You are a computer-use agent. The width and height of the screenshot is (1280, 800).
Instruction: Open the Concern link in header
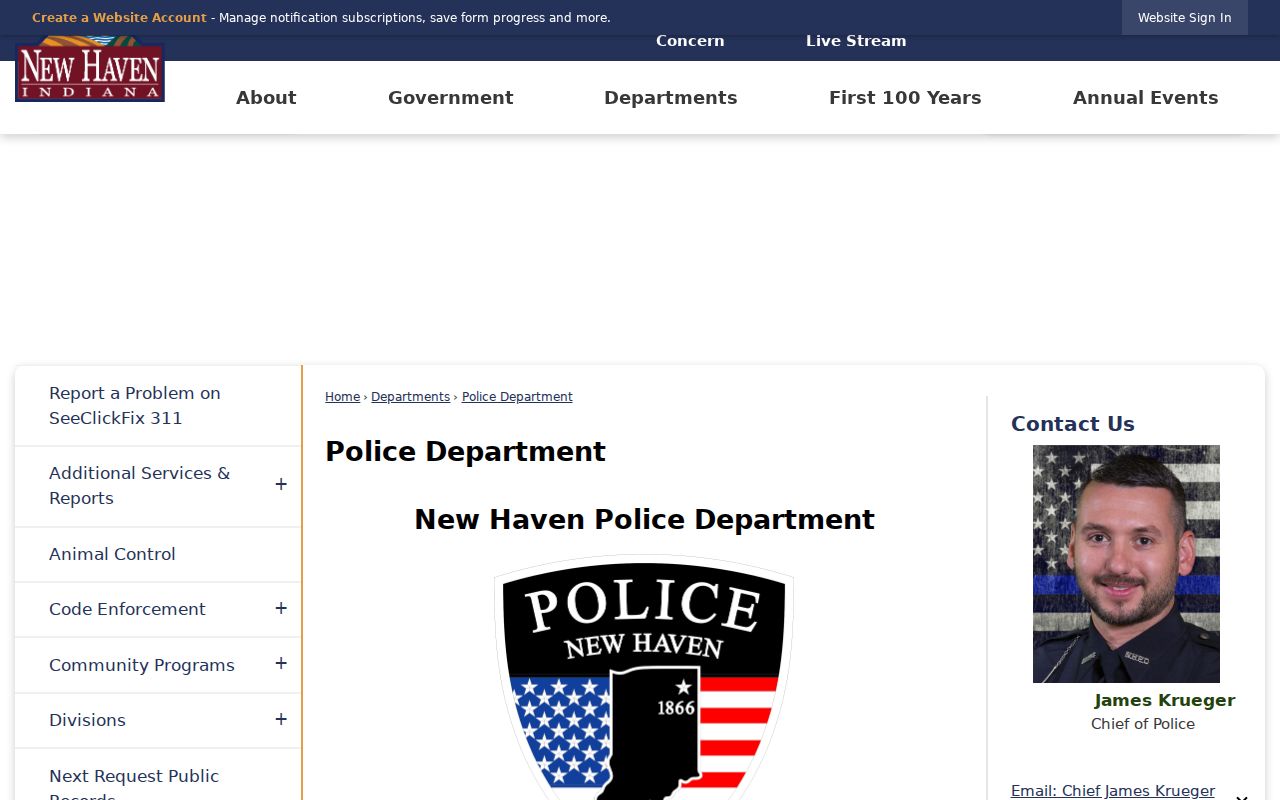pyautogui.click(x=690, y=41)
